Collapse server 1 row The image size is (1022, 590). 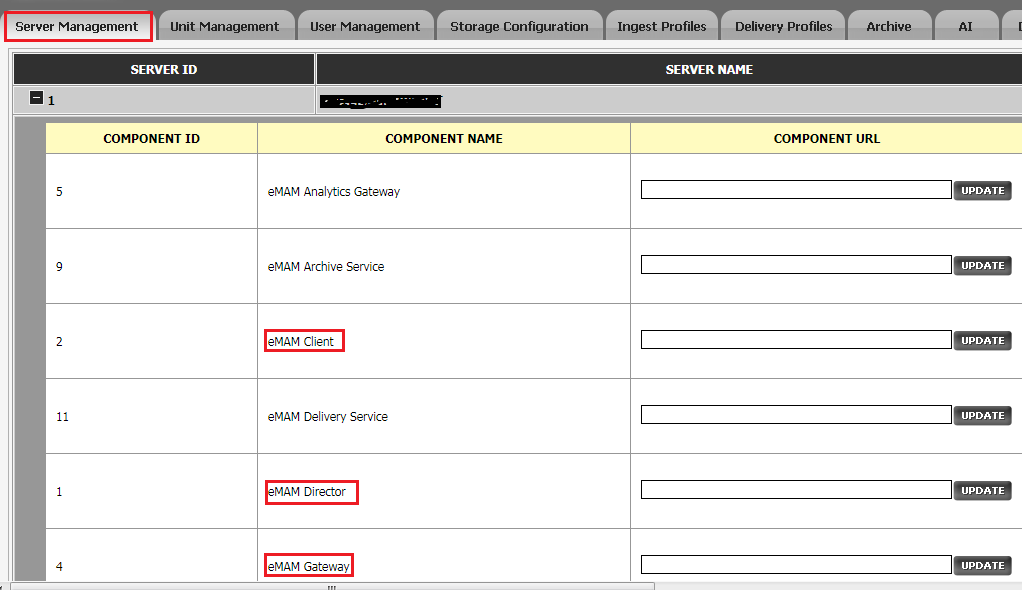(36, 98)
